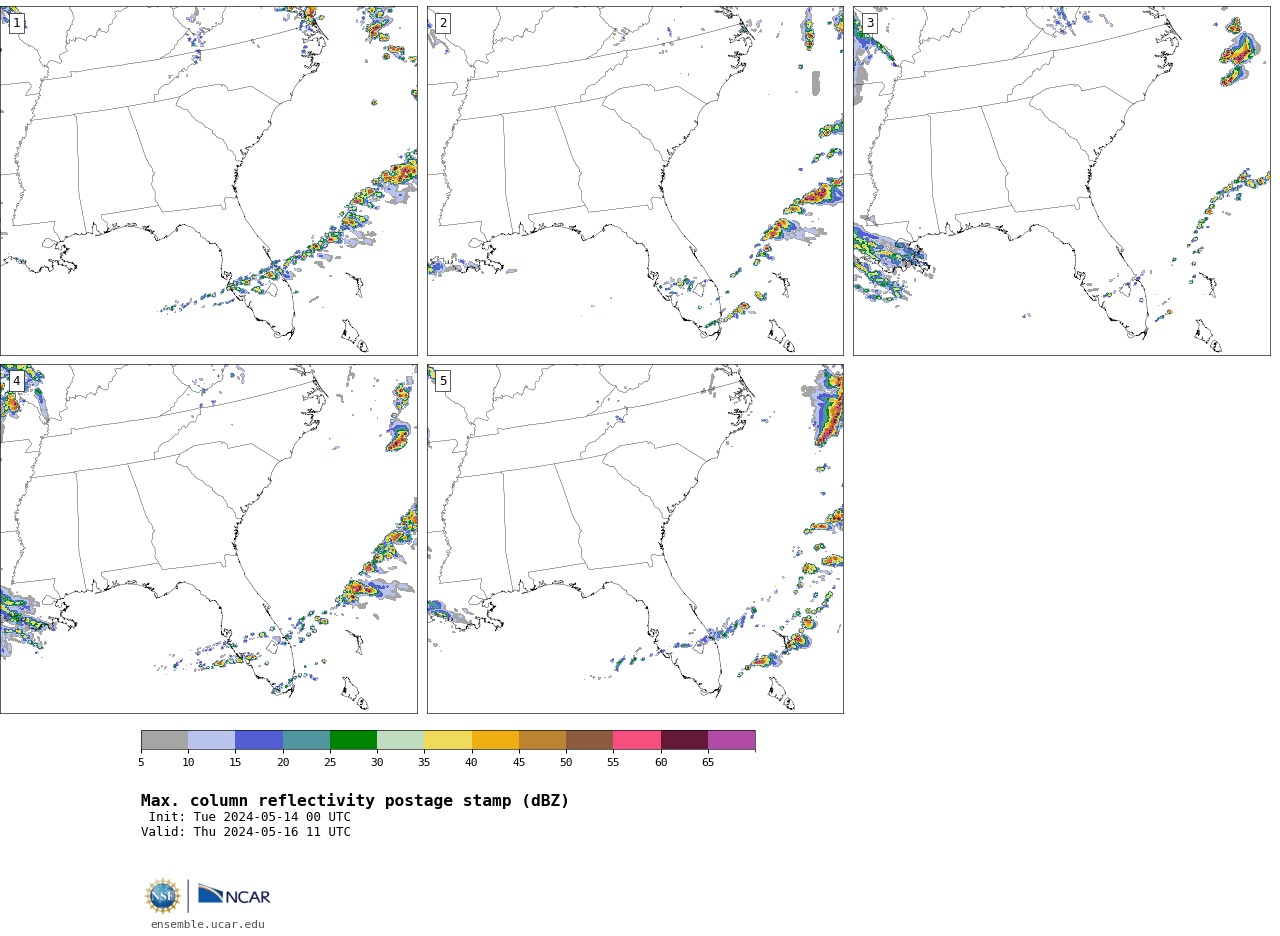Click the colorbar tick label 5
Screen dimensions: 1280x936
click(141, 763)
